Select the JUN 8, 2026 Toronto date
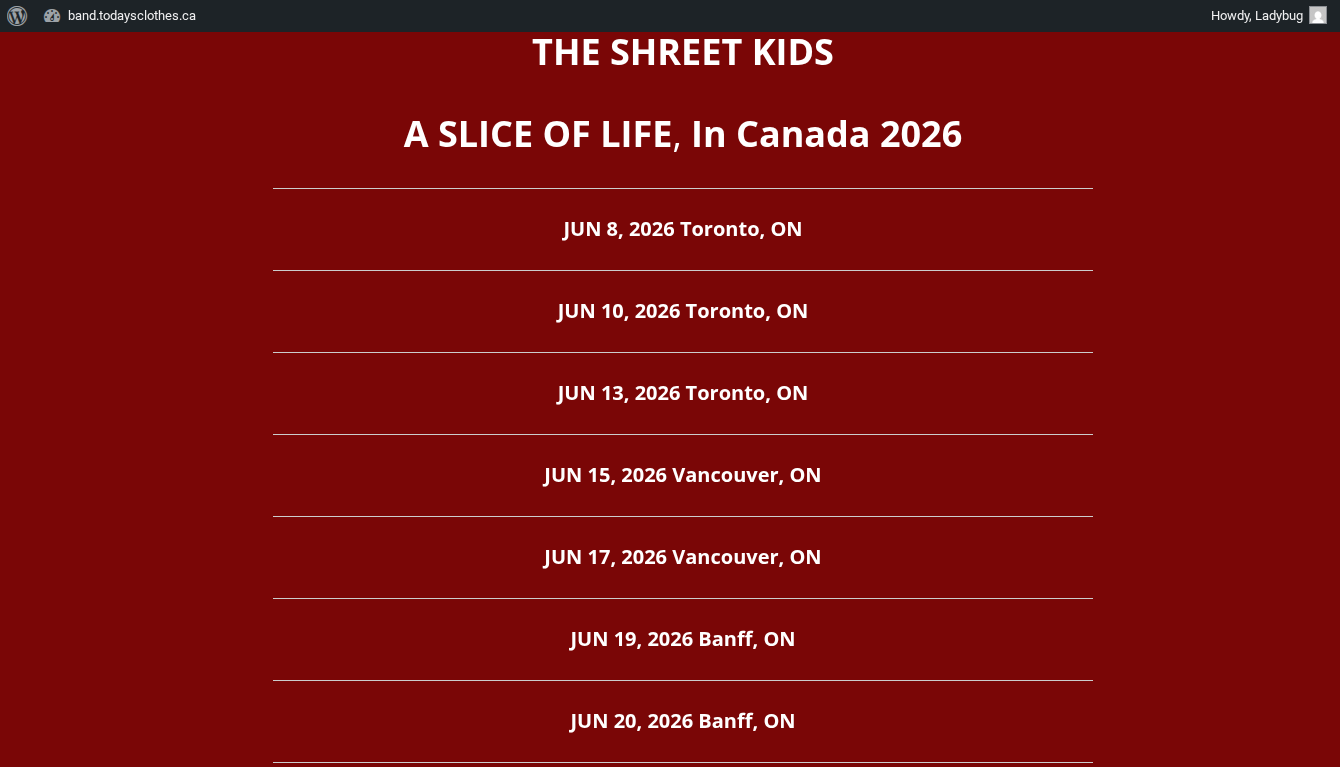 click(682, 229)
